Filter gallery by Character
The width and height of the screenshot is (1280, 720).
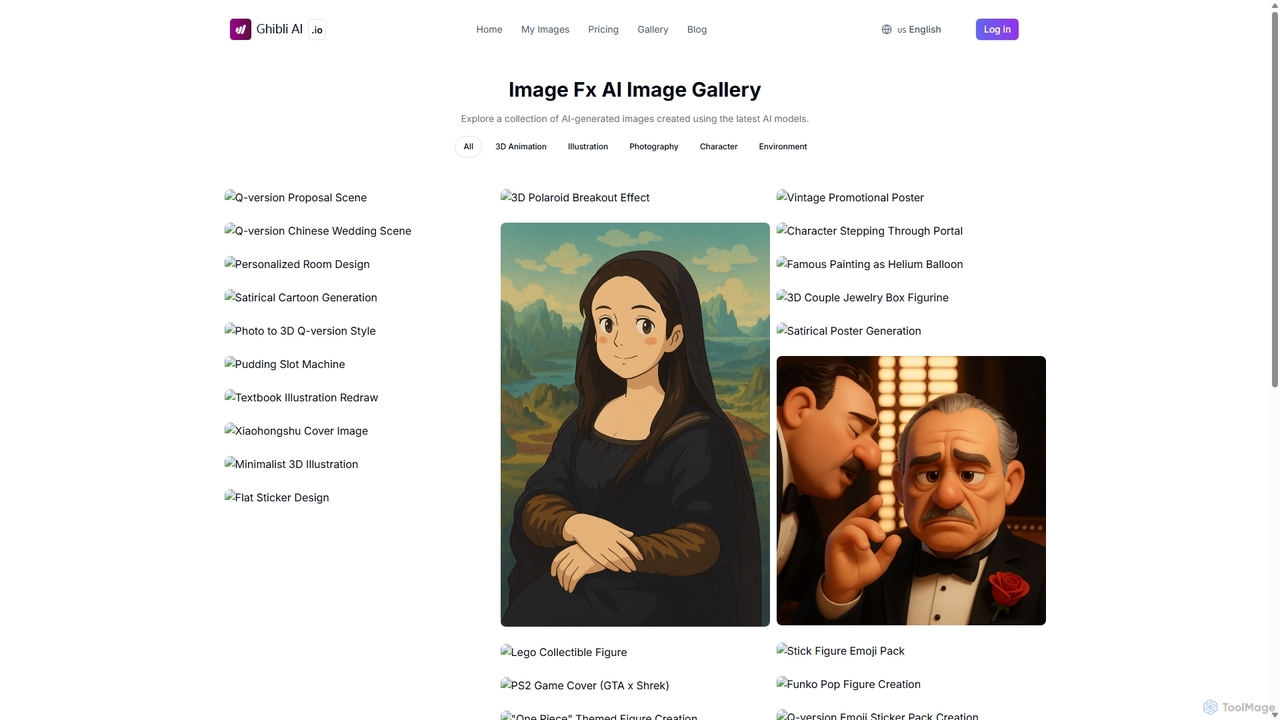click(719, 147)
